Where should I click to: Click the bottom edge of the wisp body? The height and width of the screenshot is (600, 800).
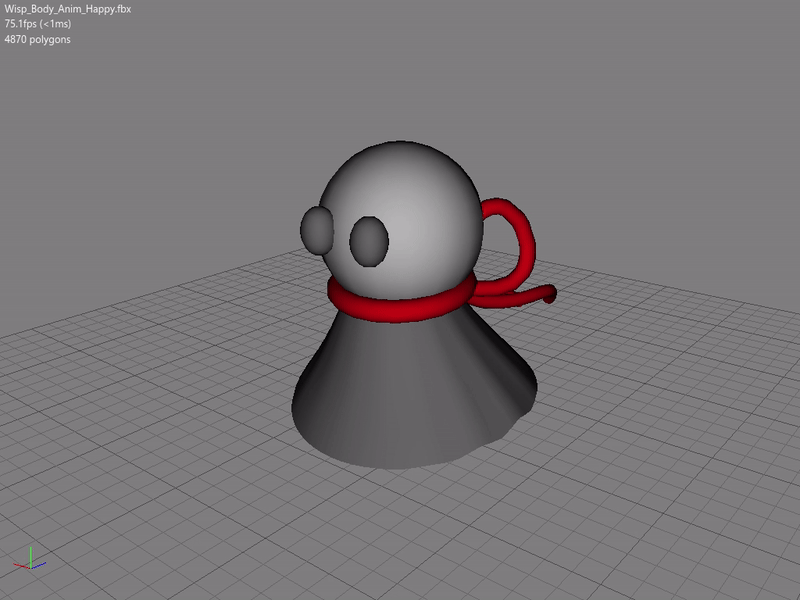(400, 465)
